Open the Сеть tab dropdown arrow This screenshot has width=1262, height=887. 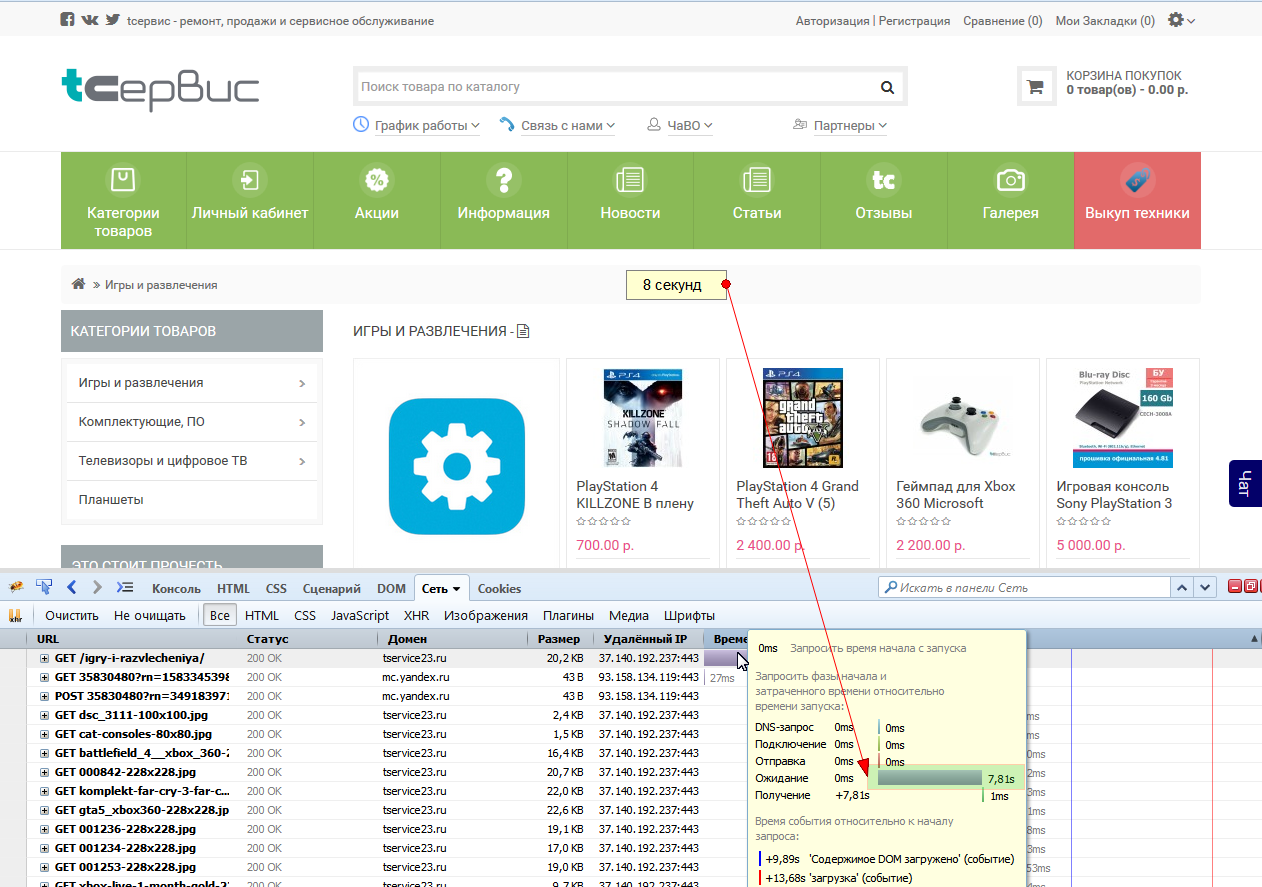[x=456, y=589]
